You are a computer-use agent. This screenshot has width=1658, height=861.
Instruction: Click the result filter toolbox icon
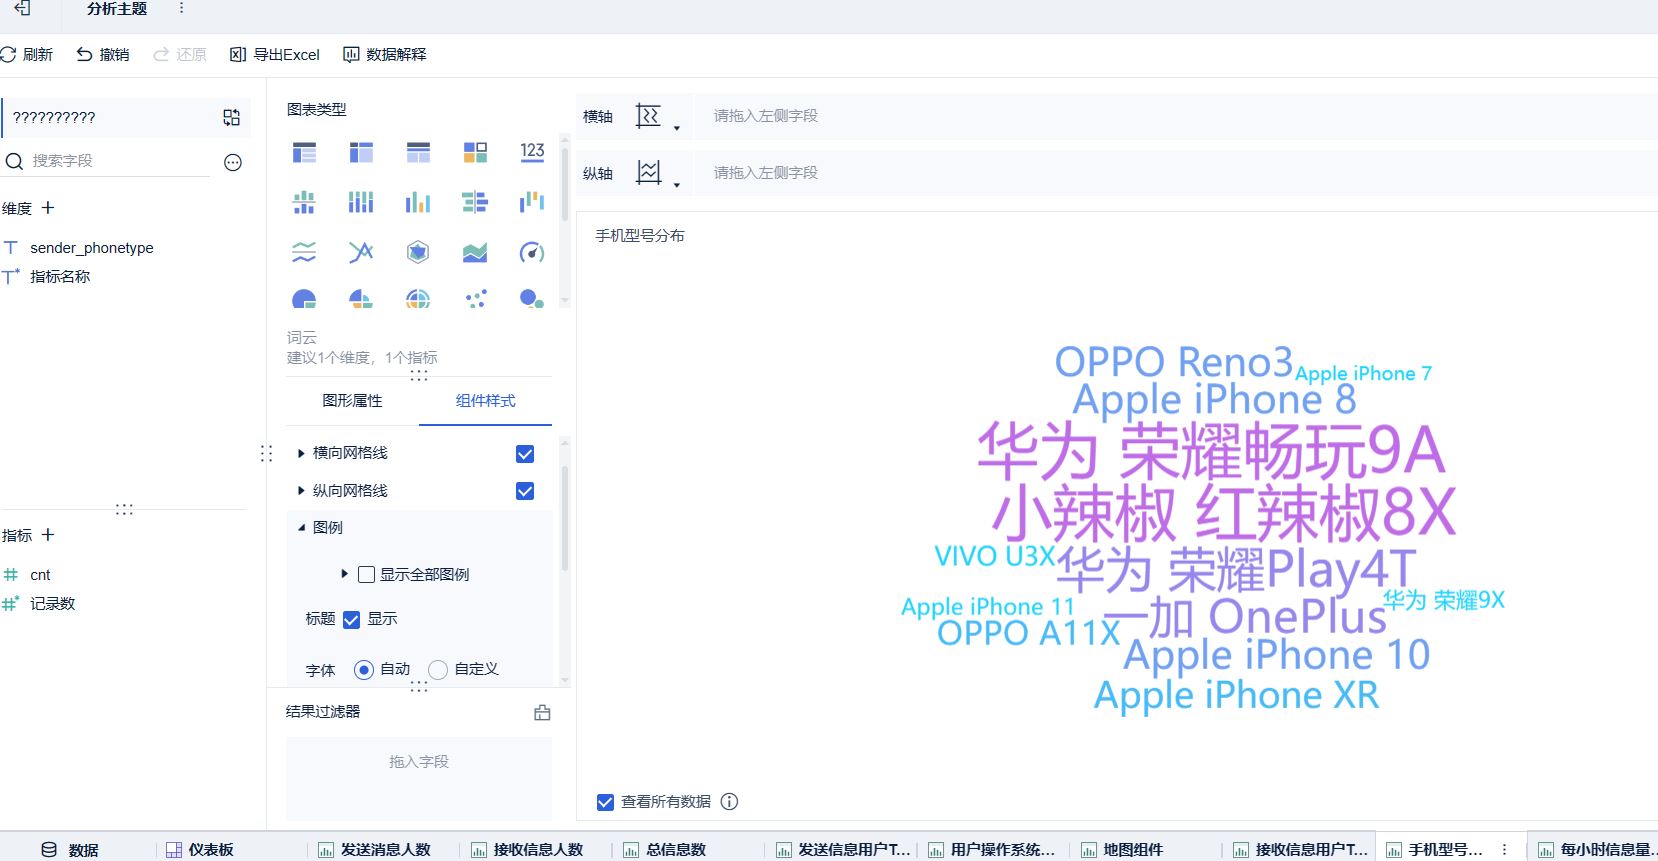coord(542,713)
